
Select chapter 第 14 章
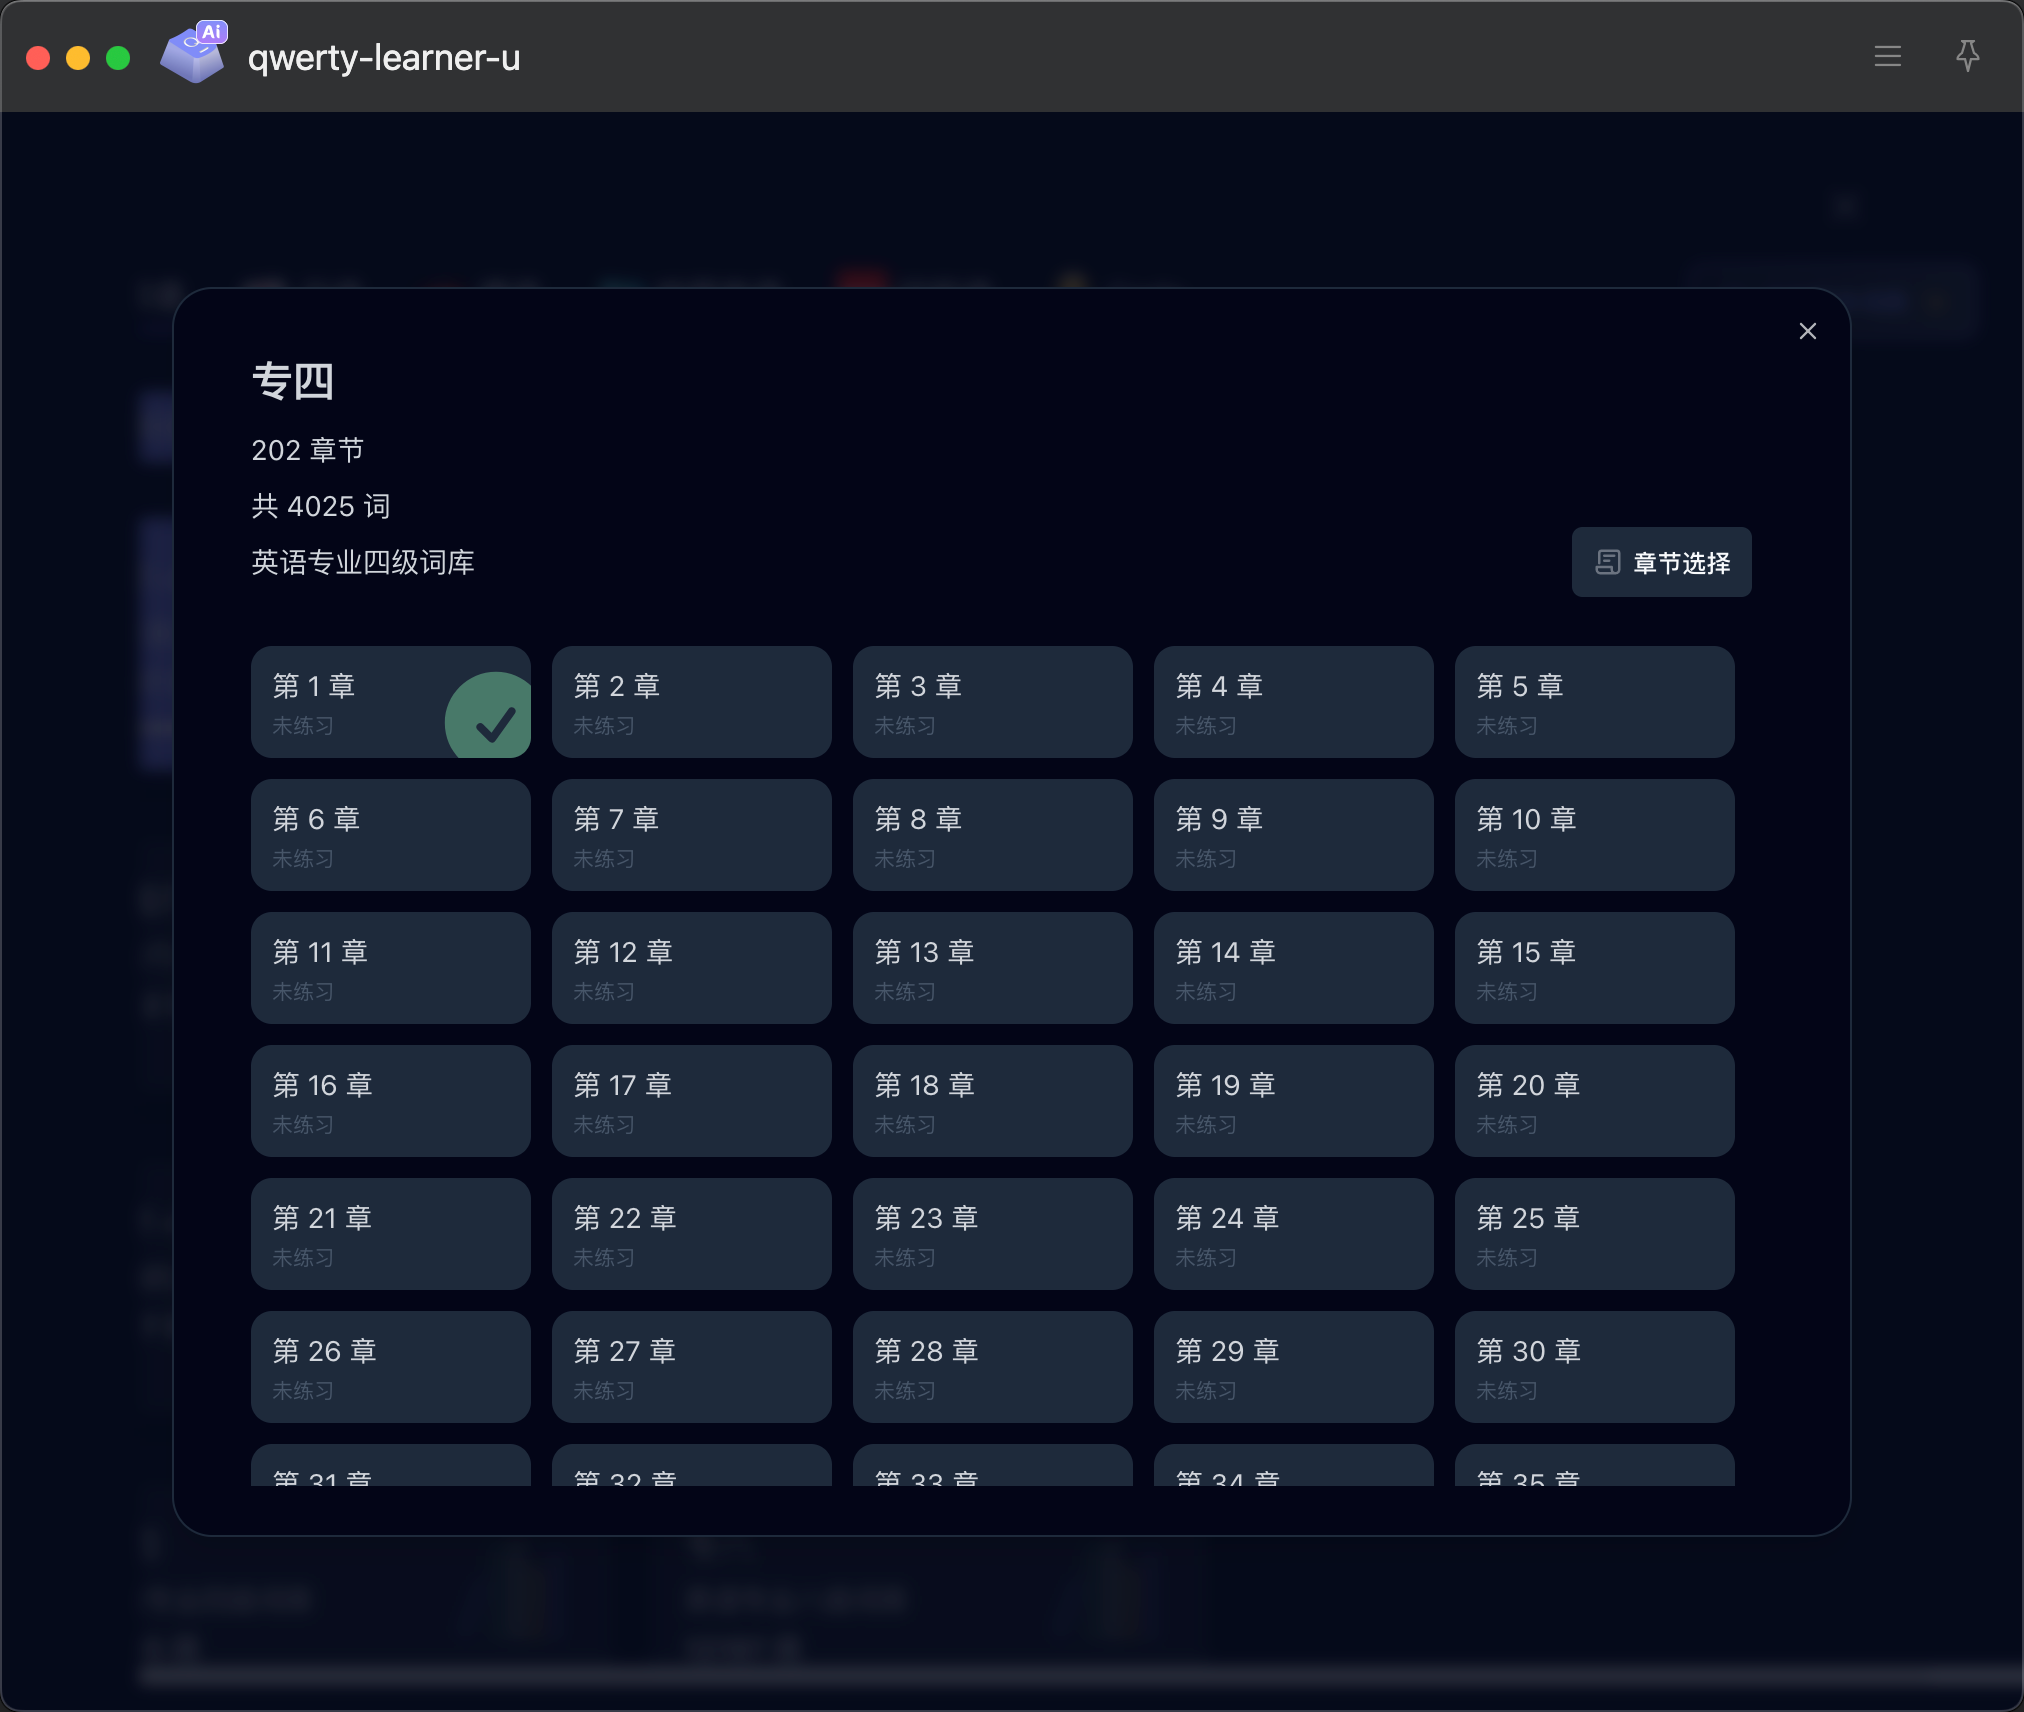point(1293,968)
